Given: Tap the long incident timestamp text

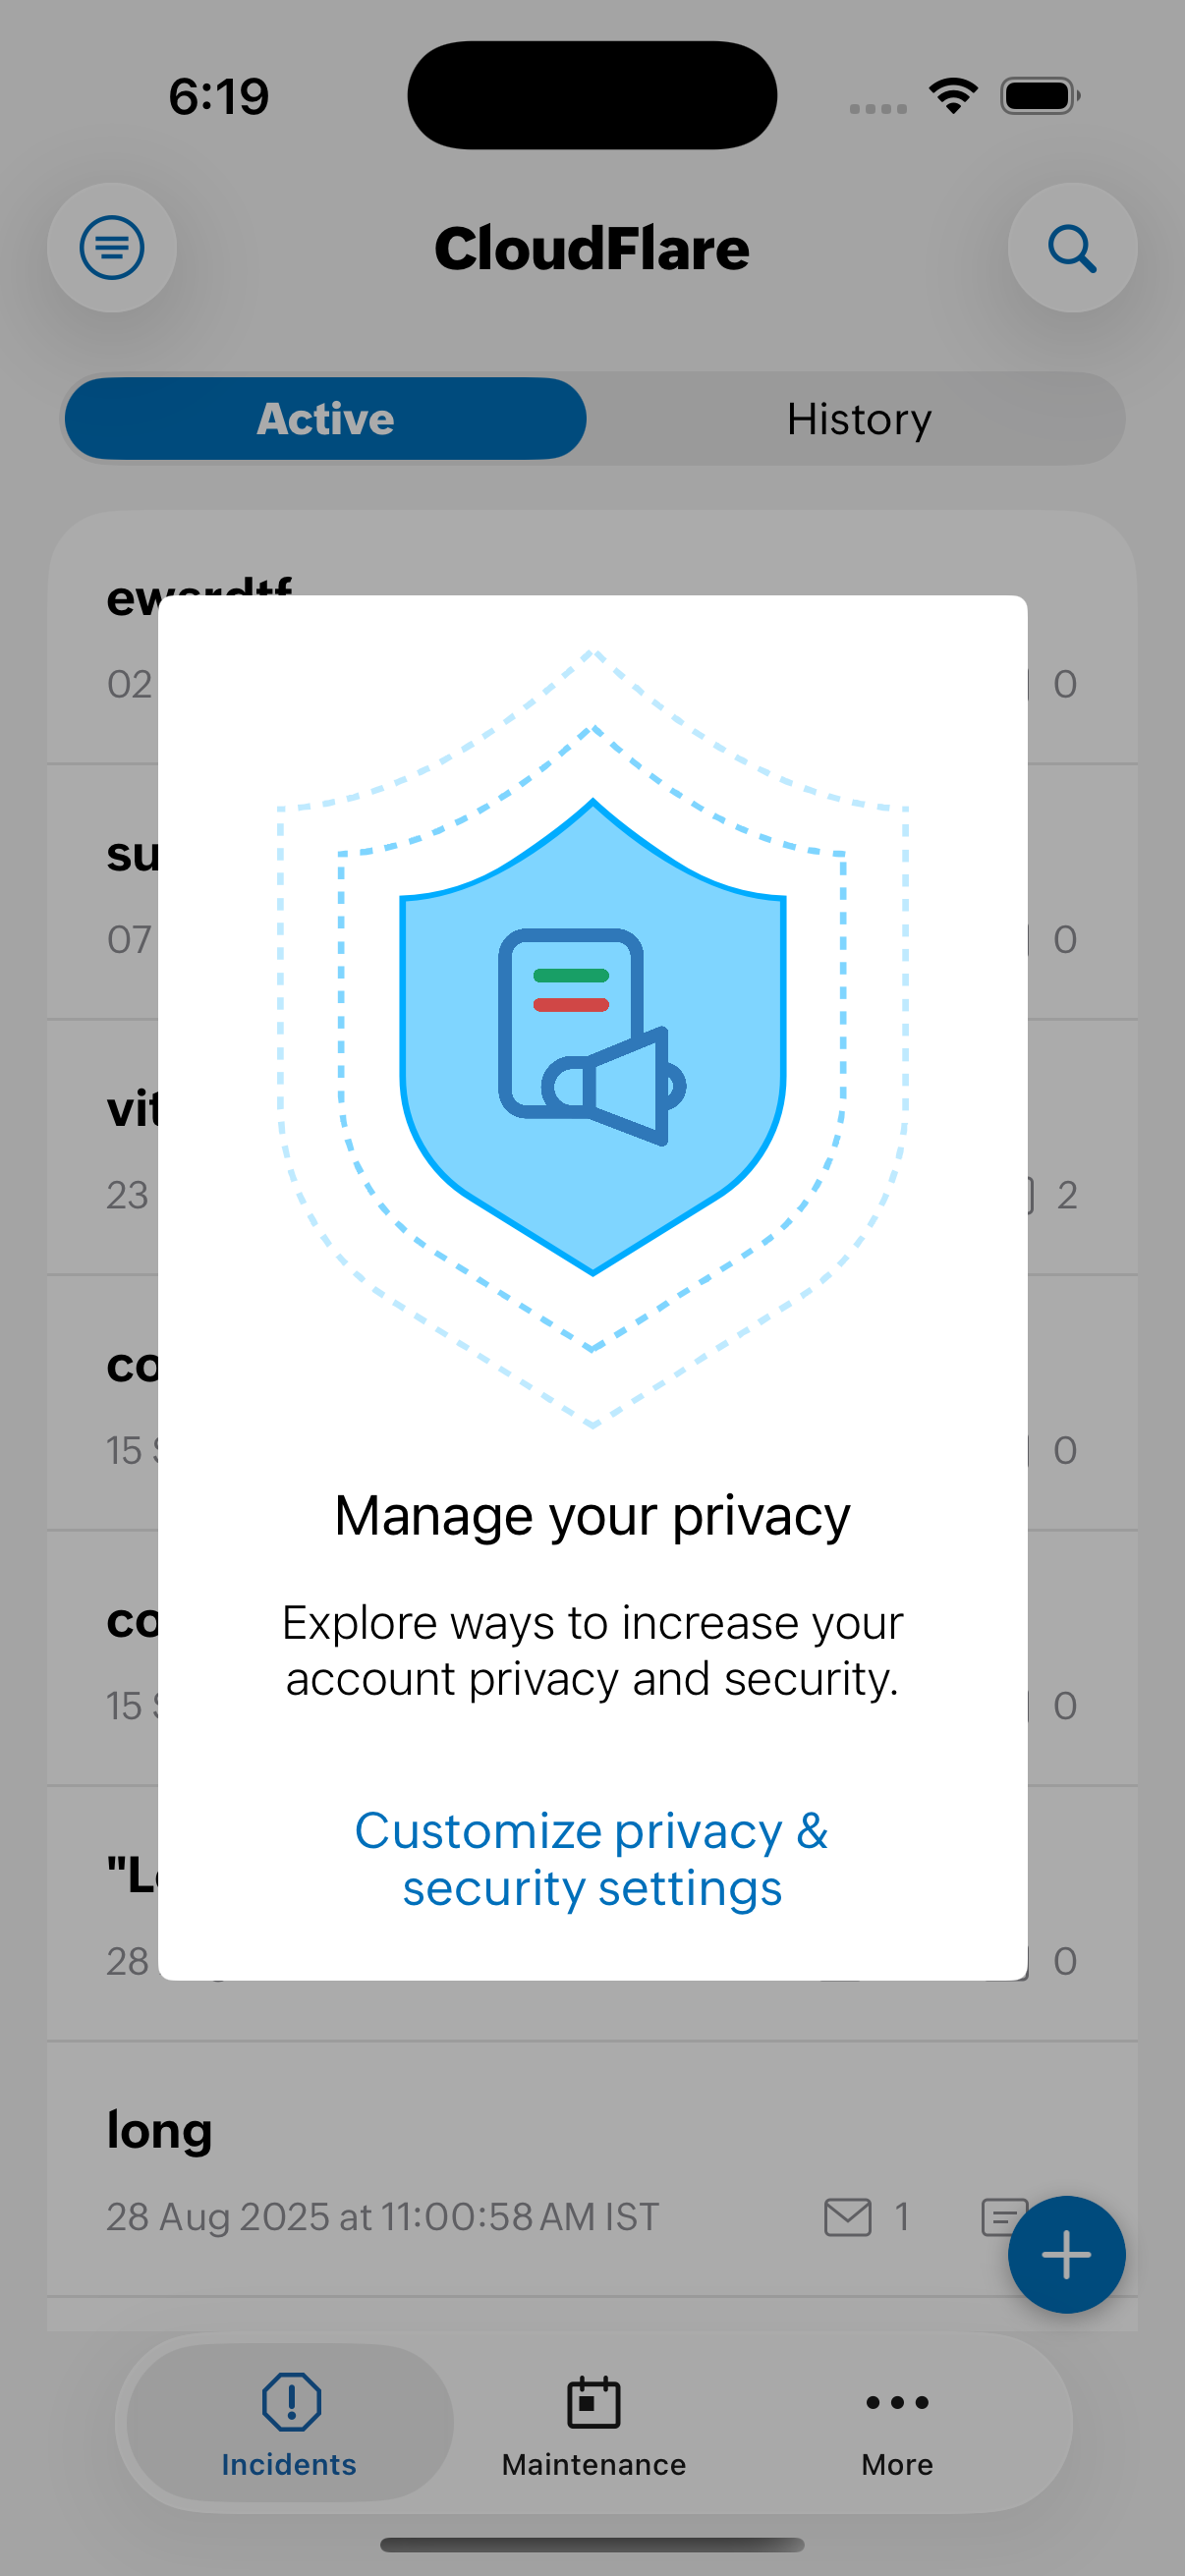Looking at the screenshot, I should click(x=382, y=2217).
